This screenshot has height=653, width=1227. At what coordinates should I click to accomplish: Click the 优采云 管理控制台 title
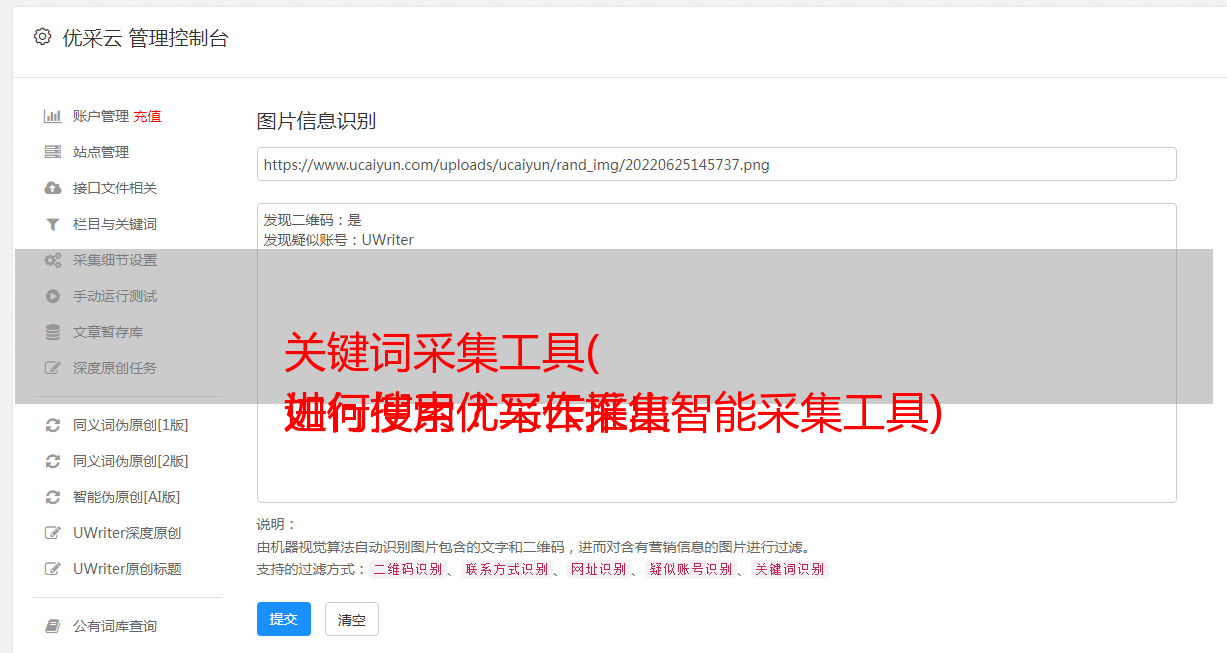(145, 38)
